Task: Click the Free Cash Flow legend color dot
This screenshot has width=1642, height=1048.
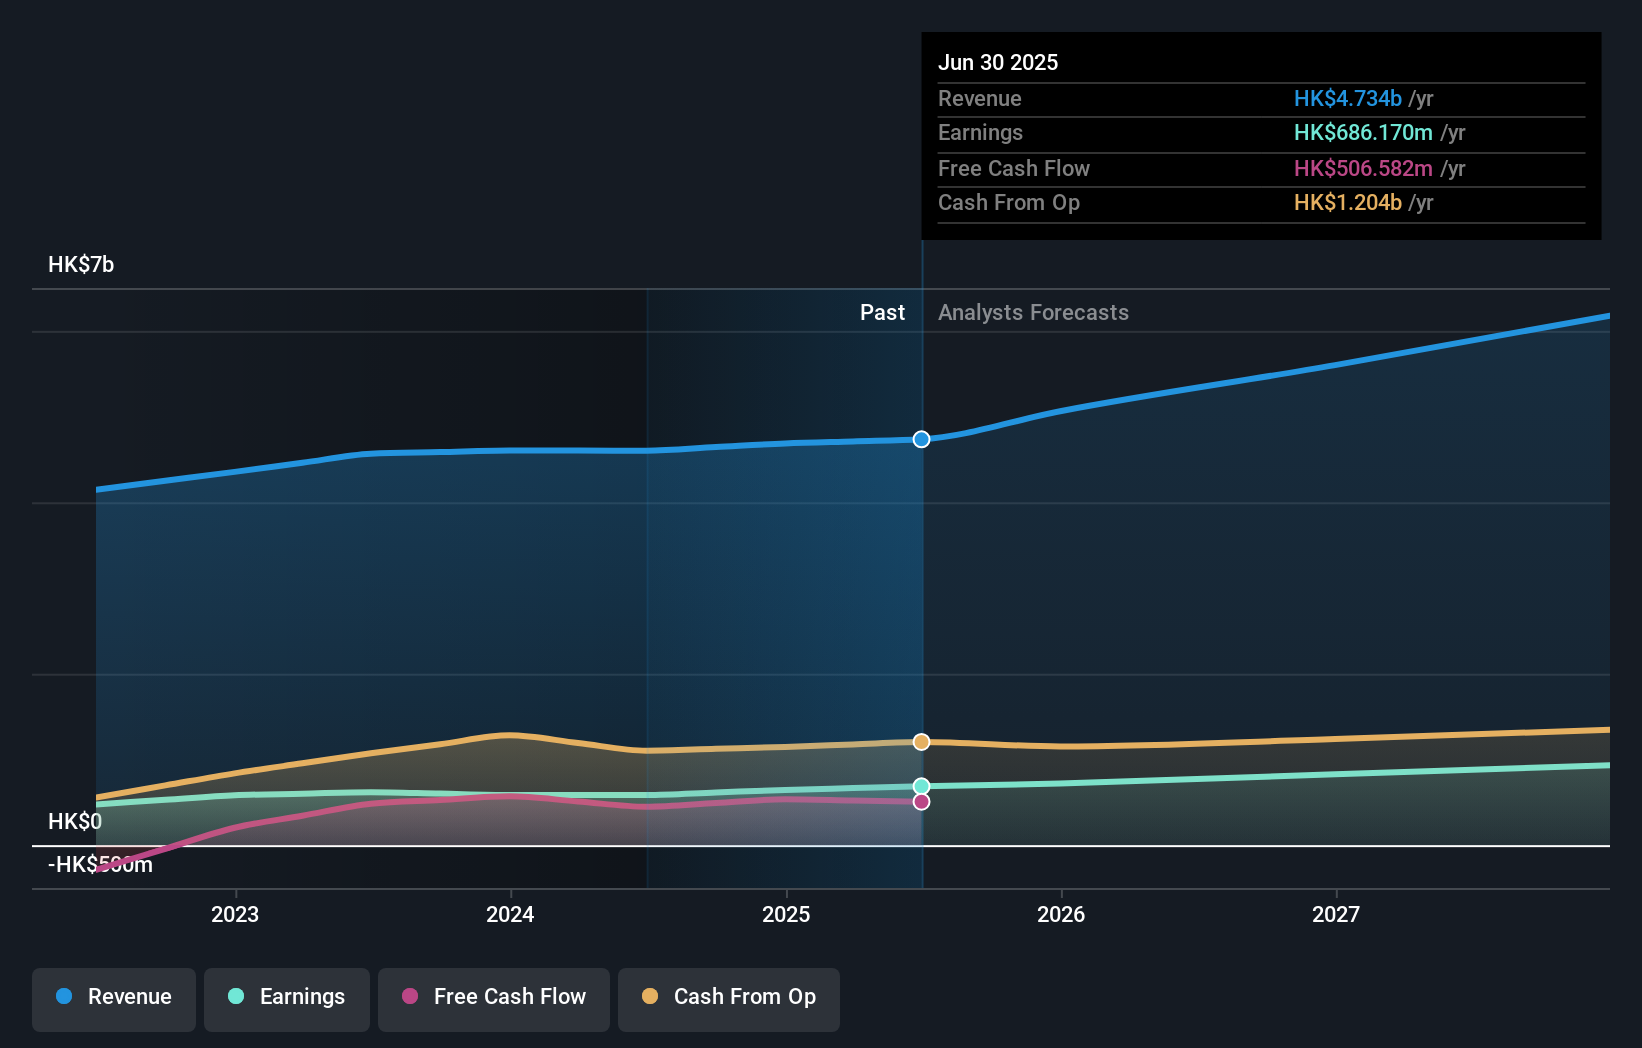Action: click(410, 997)
